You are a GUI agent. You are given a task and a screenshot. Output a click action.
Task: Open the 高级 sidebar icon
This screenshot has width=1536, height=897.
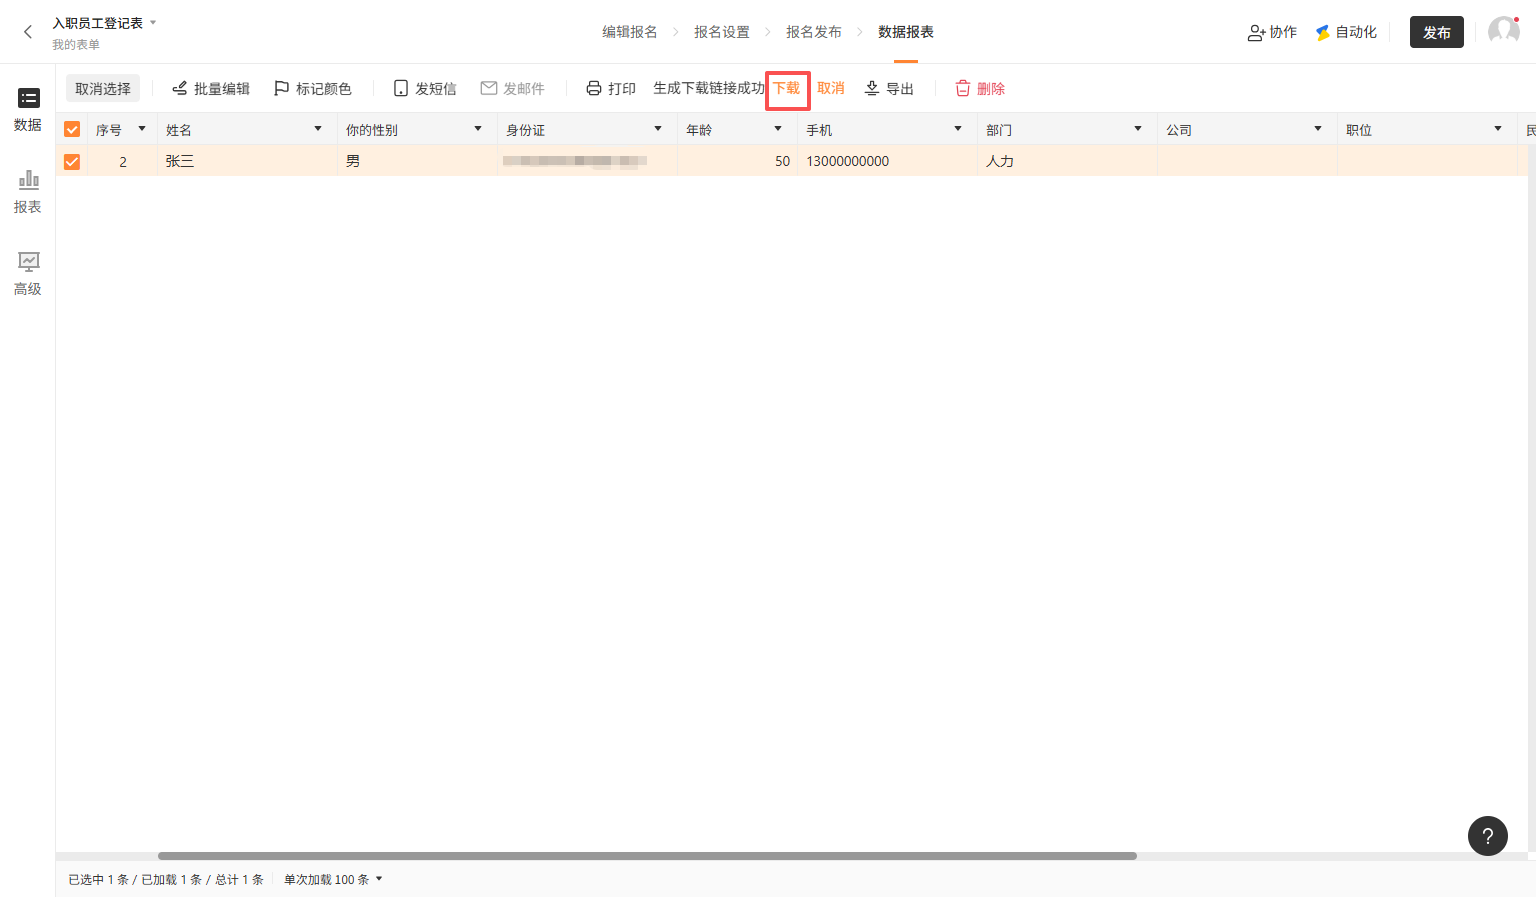pos(28,273)
